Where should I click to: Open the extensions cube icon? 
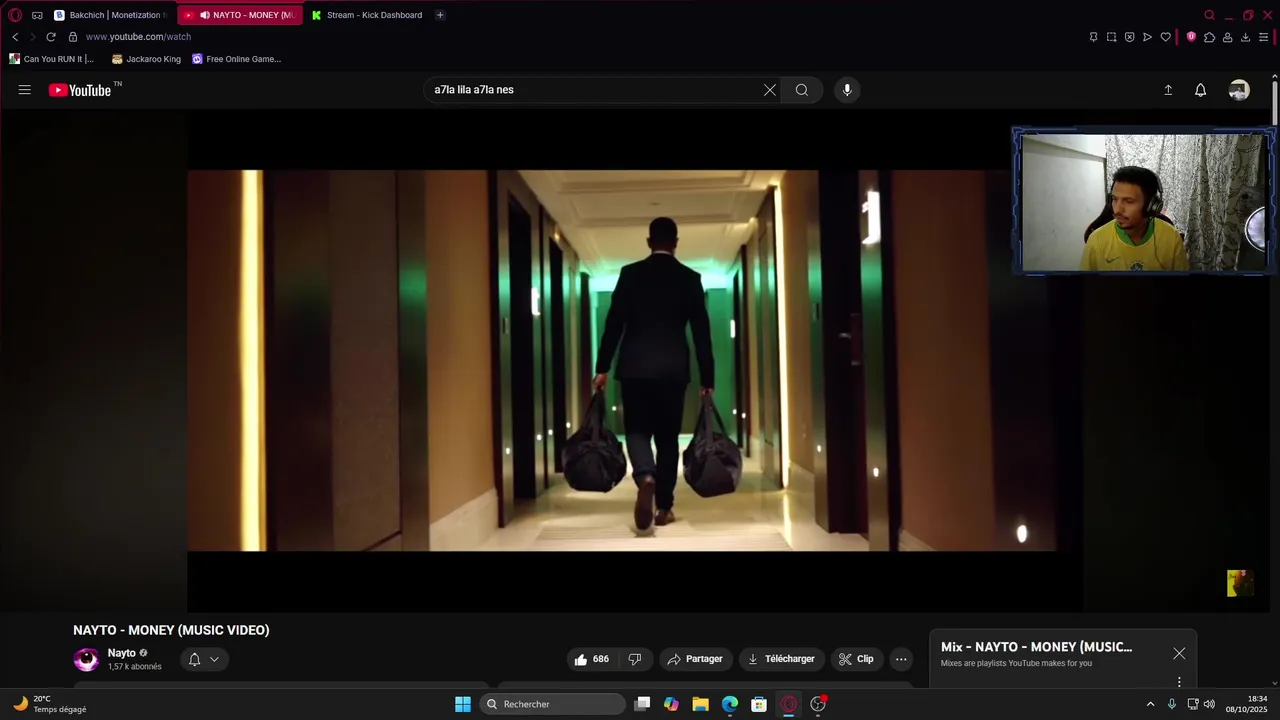click(x=1209, y=37)
